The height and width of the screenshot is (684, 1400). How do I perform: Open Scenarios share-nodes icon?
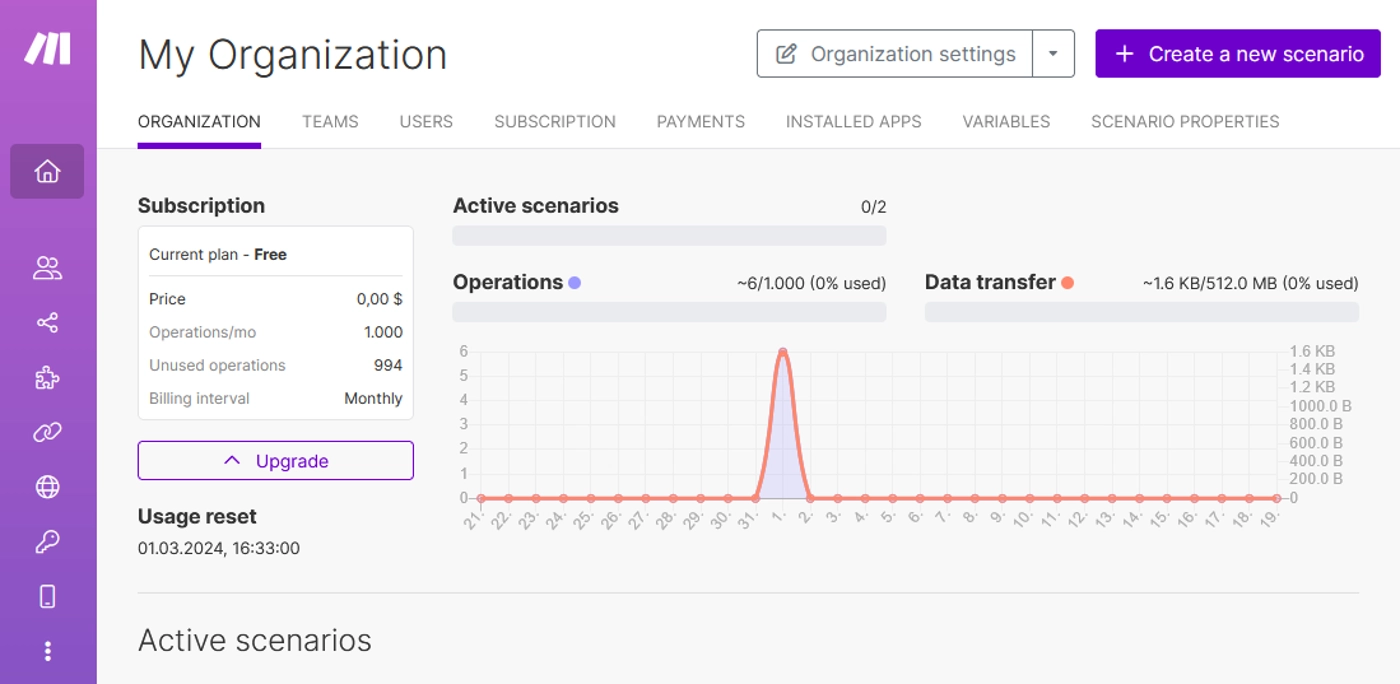click(x=47, y=323)
